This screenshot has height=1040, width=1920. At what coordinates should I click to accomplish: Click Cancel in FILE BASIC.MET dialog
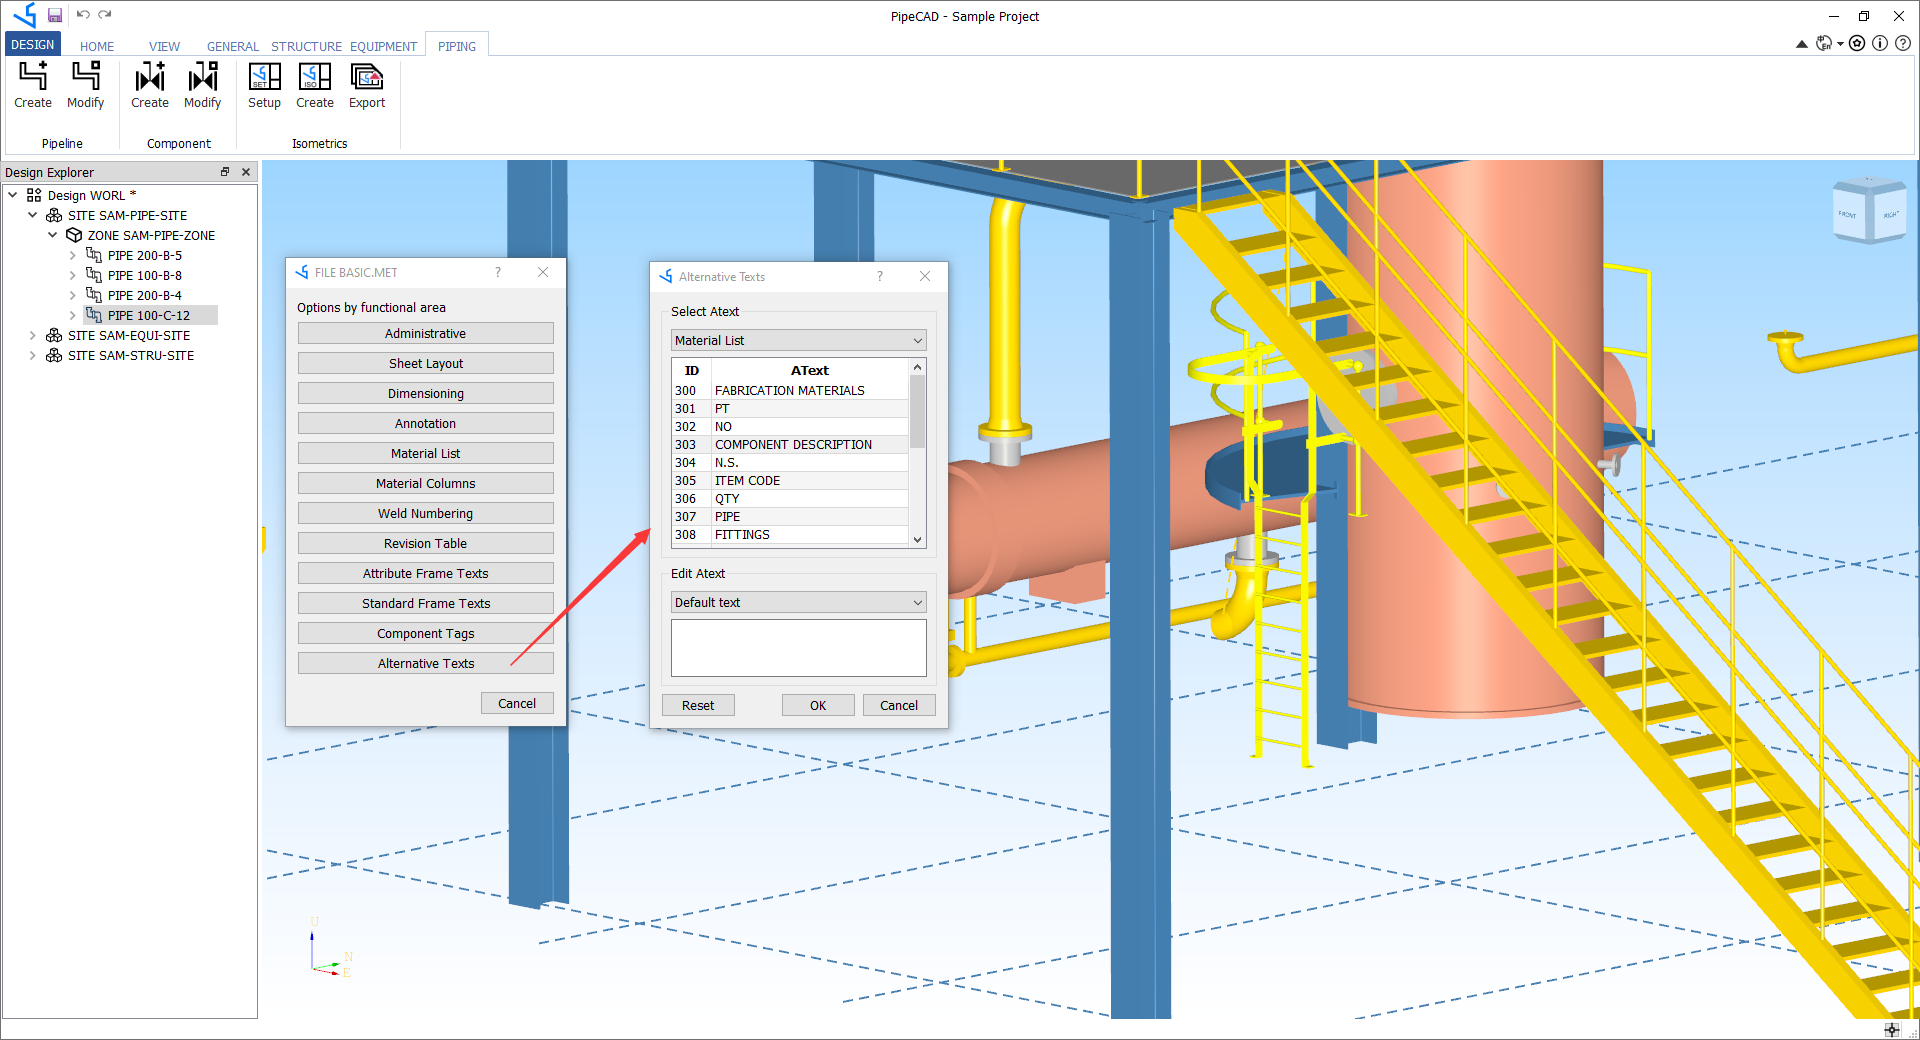(x=517, y=703)
